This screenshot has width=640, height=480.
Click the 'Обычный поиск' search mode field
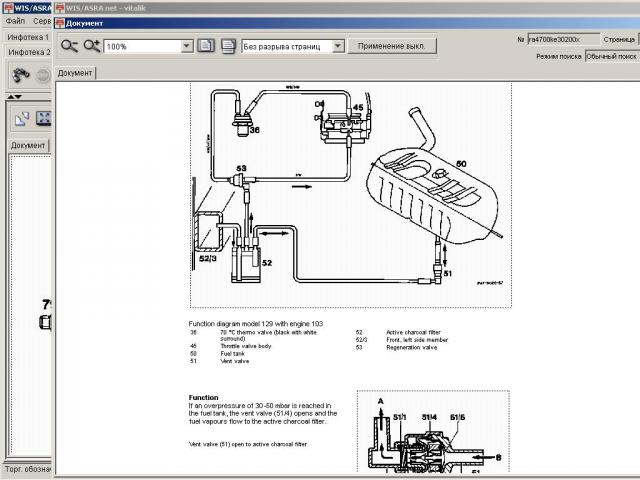[612, 57]
